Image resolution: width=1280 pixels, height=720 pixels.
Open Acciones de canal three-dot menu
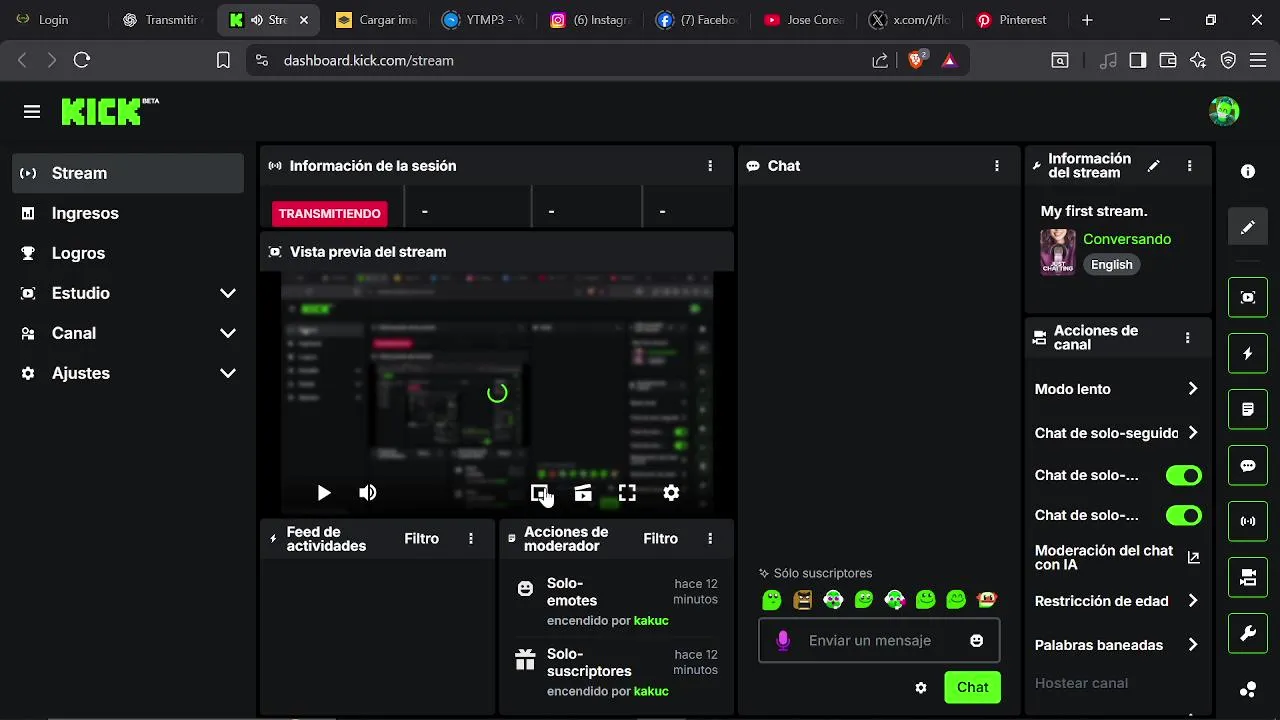[1187, 338]
